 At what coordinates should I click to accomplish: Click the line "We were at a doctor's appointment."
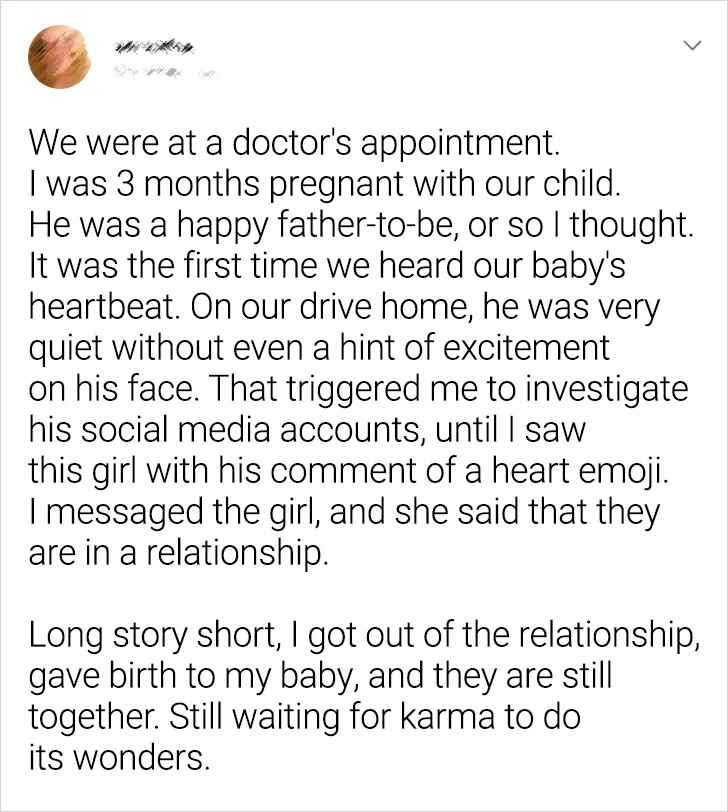click(290, 145)
